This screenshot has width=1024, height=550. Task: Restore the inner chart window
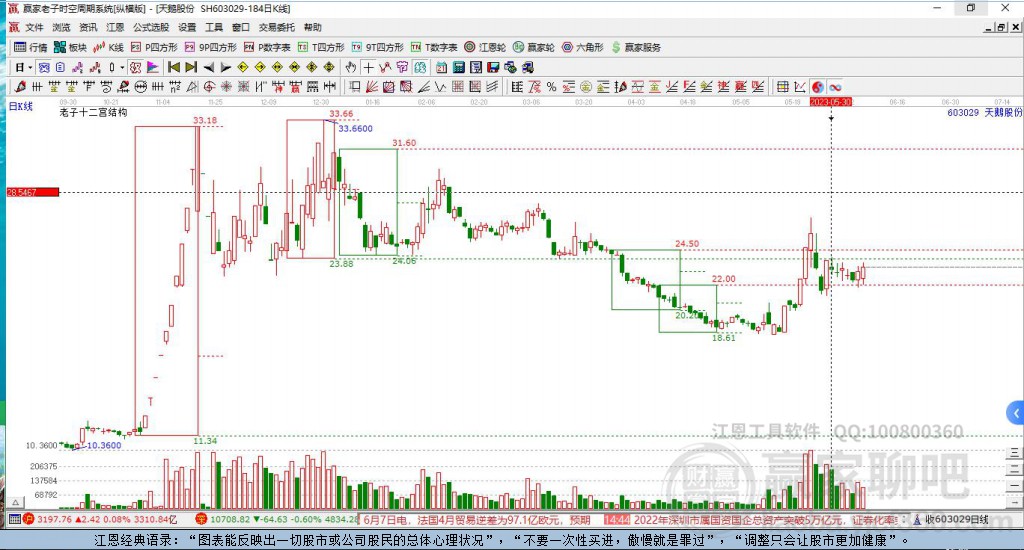point(1002,27)
